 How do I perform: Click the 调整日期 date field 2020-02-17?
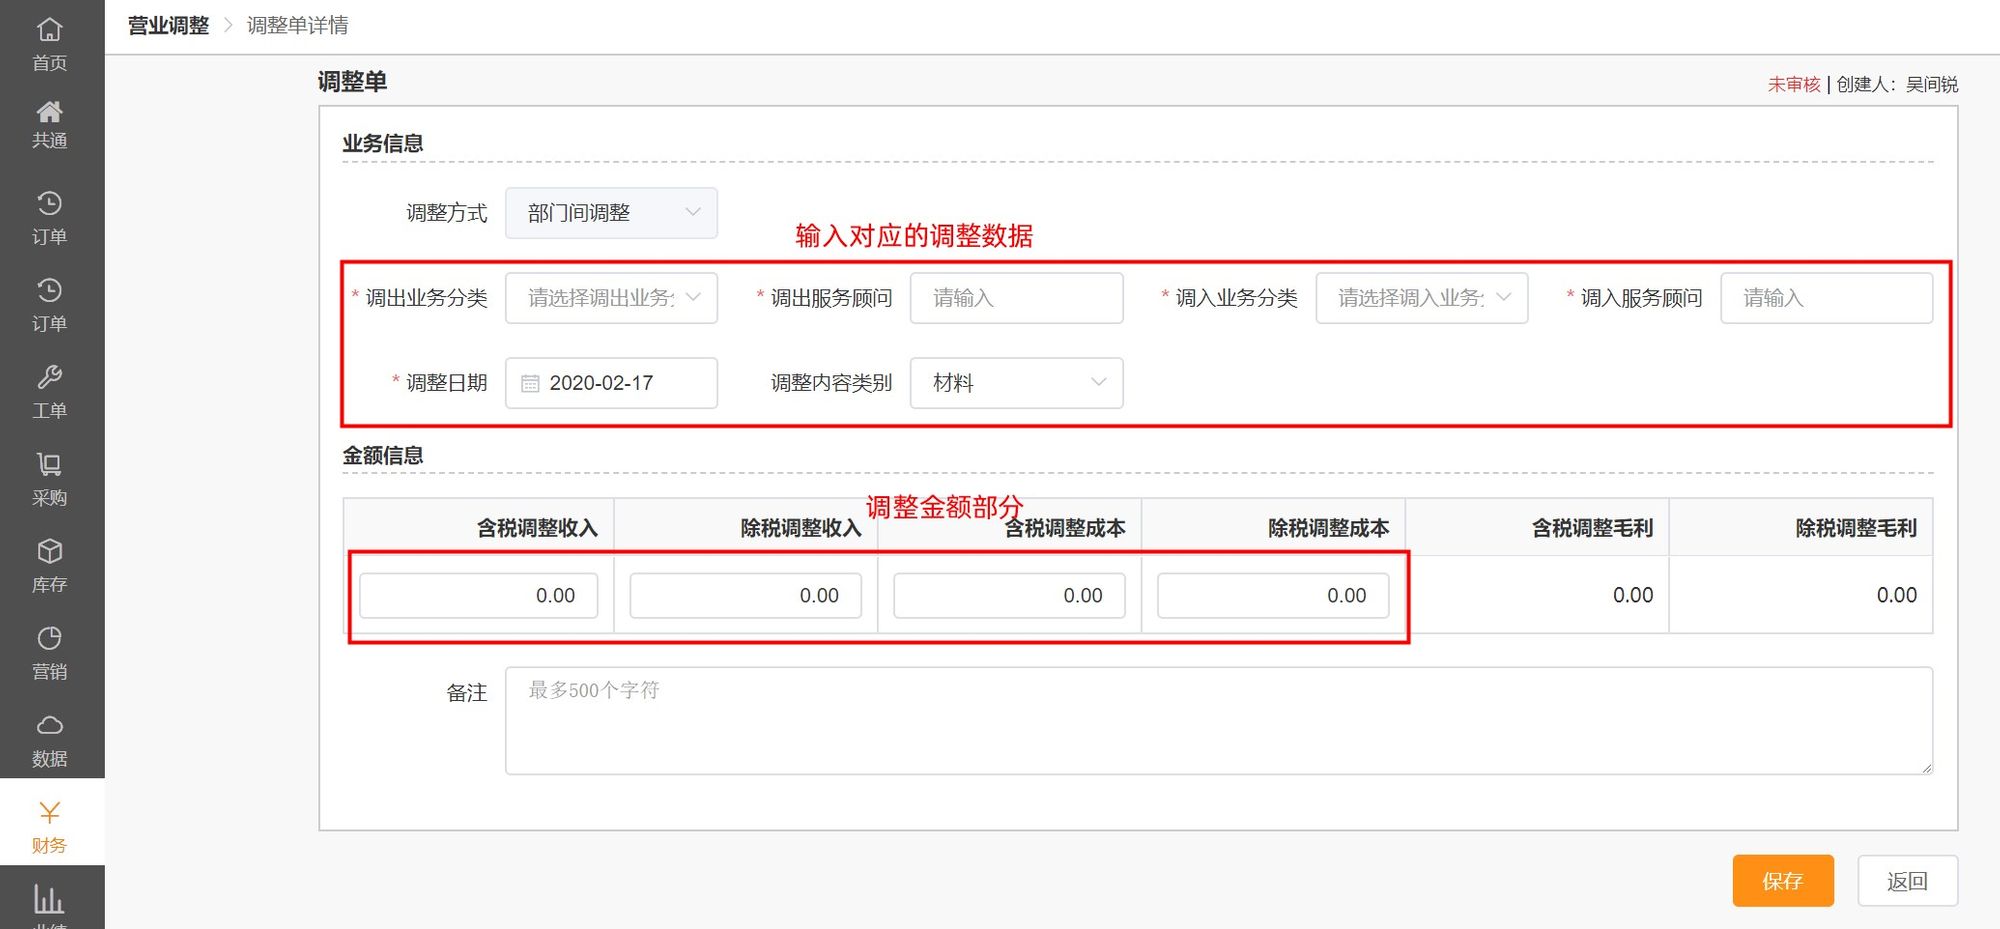pos(611,383)
